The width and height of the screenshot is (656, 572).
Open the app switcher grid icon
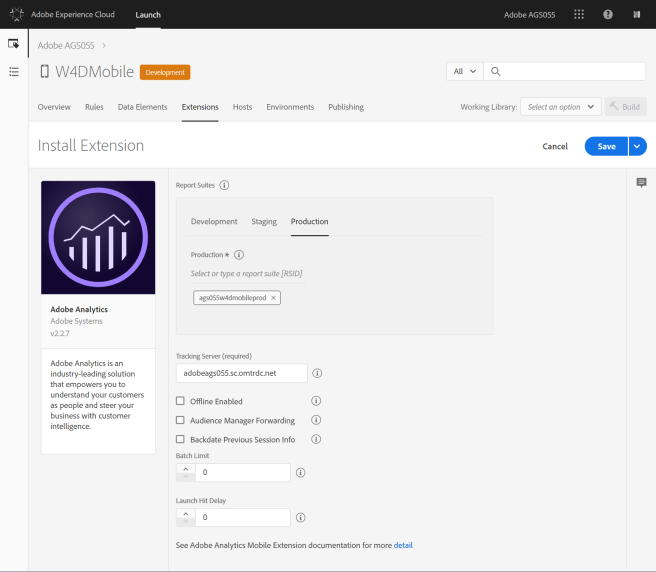coord(579,15)
